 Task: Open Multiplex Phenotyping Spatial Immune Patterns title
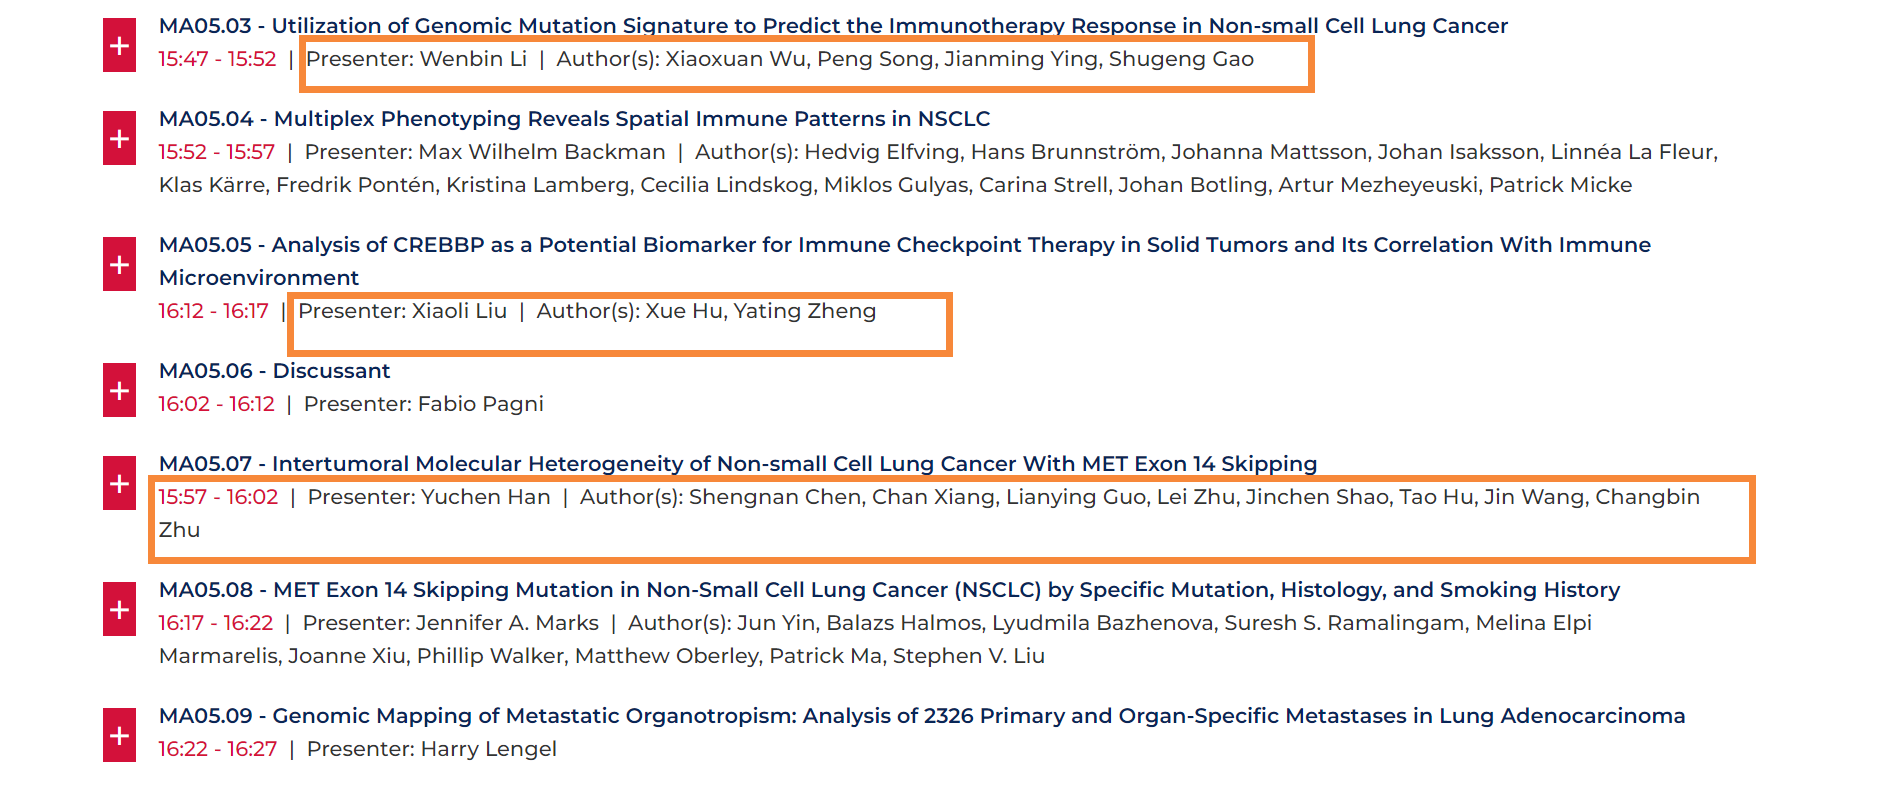574,119
